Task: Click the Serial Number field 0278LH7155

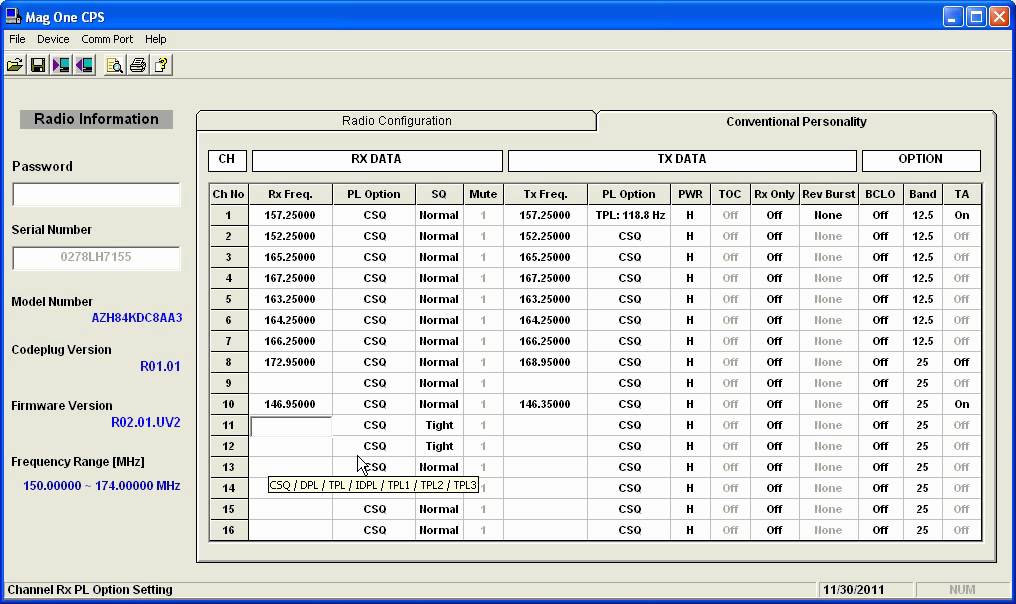Action: pos(96,257)
